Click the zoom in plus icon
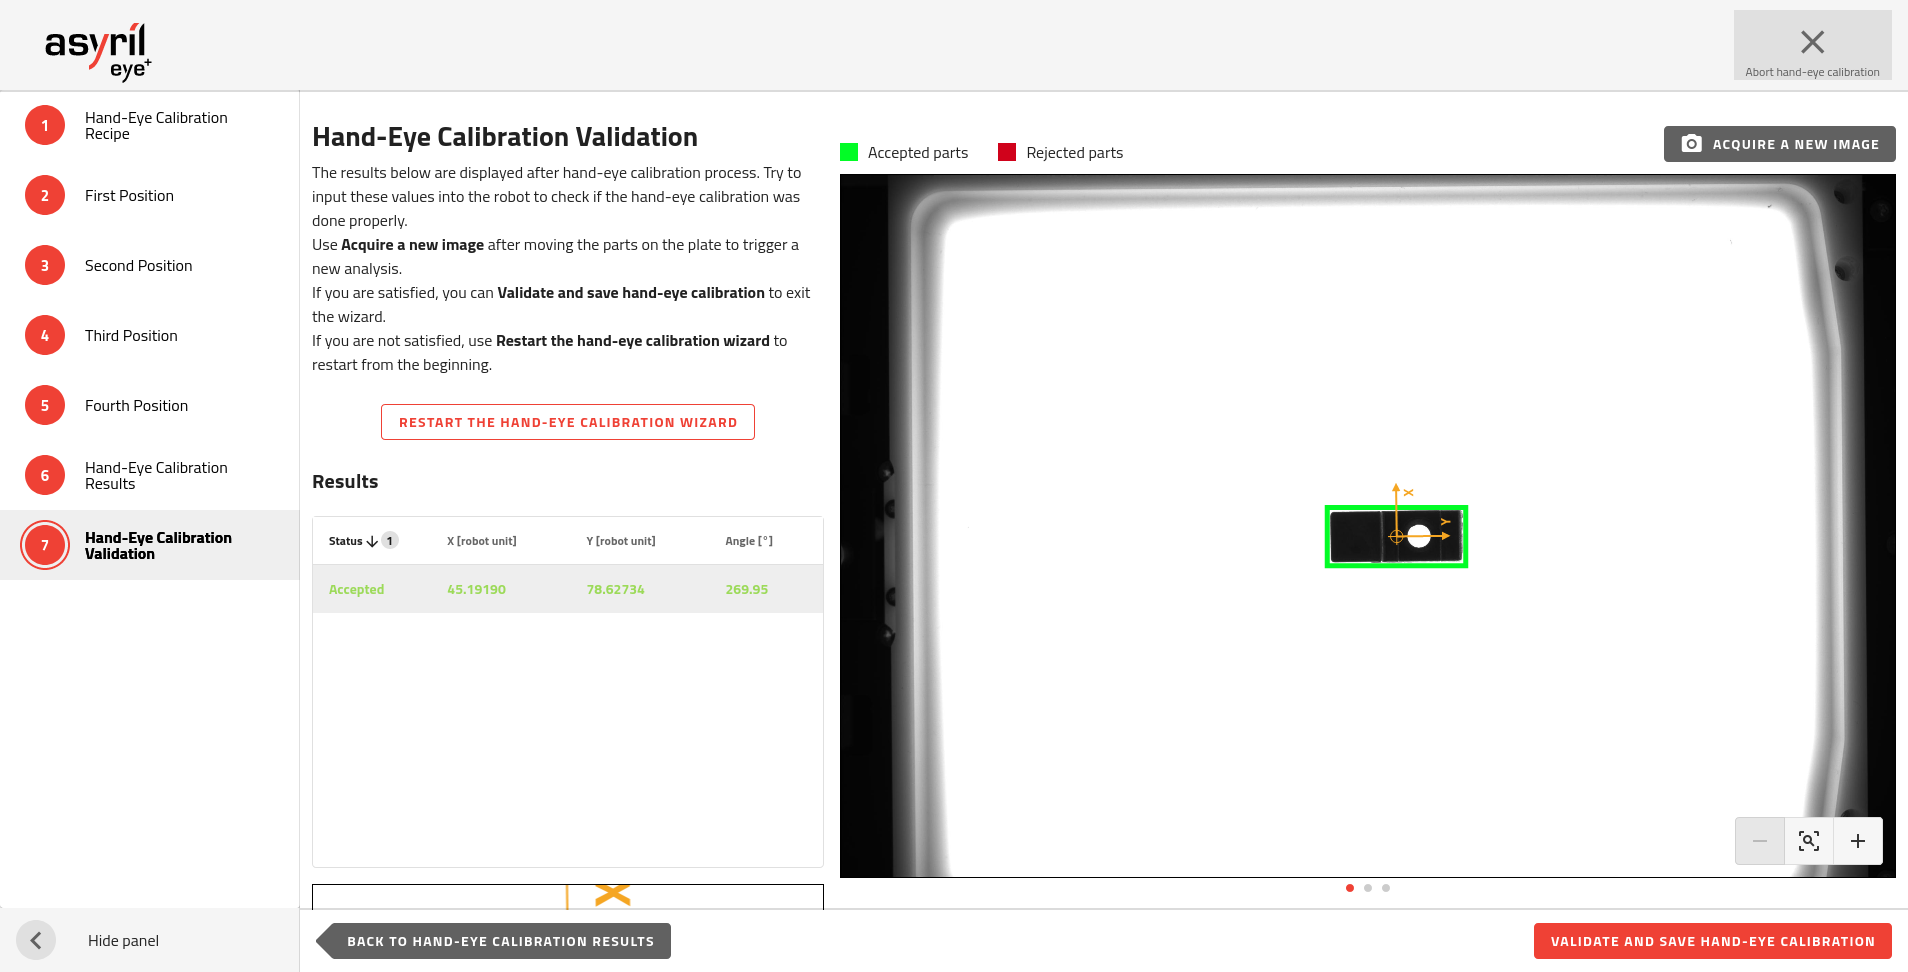This screenshot has height=972, width=1908. click(x=1858, y=841)
